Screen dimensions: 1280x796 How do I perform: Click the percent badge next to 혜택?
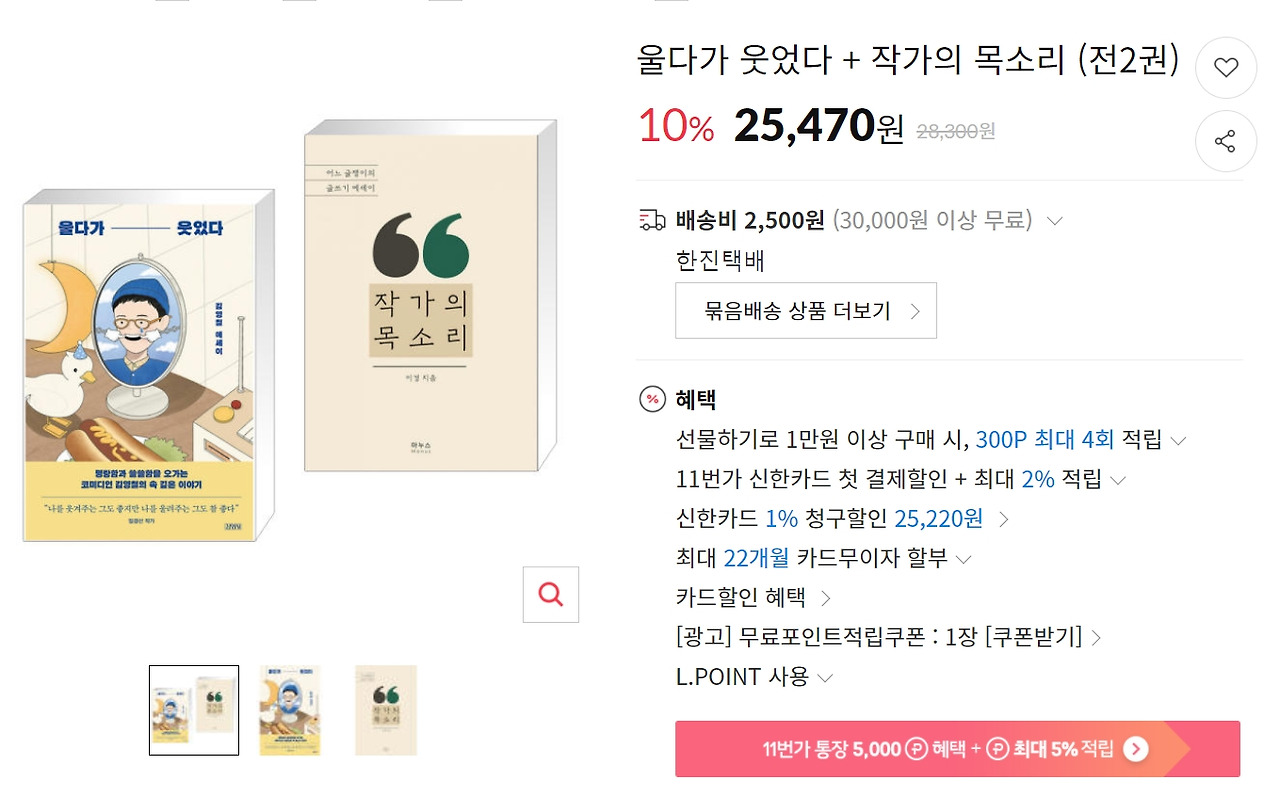[x=651, y=399]
